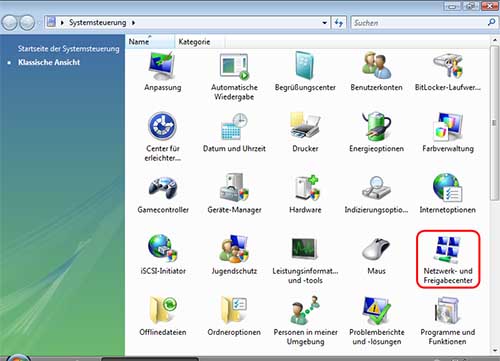
Task: Expand the arrow after Systemsteuerung breadcrumb
Action: click(133, 23)
